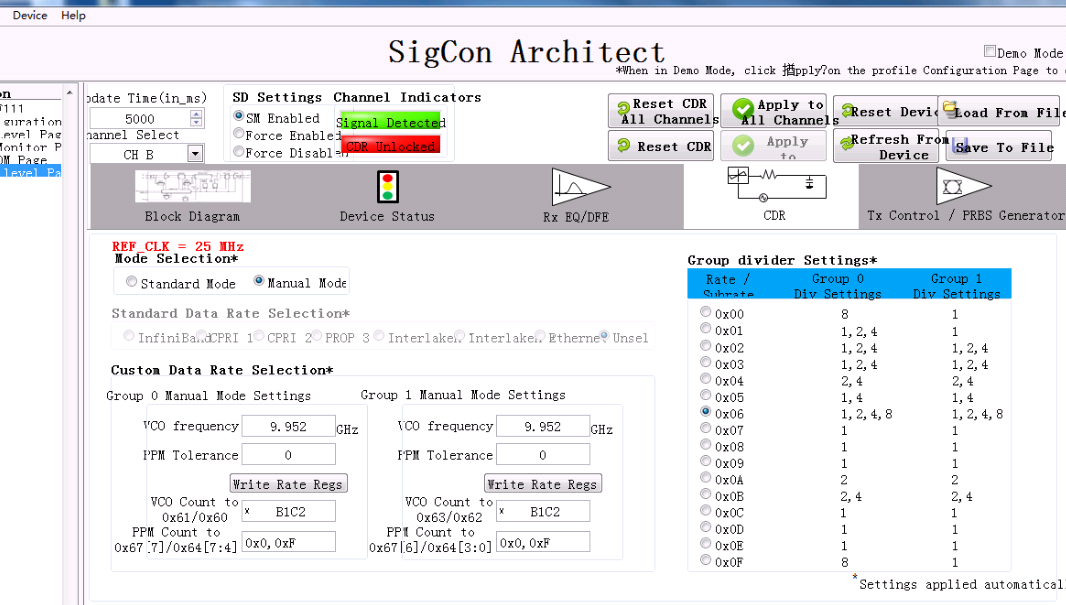The height and width of the screenshot is (605, 1066).
Task: Select Manual Mode radio button
Action: pyautogui.click(x=258, y=281)
